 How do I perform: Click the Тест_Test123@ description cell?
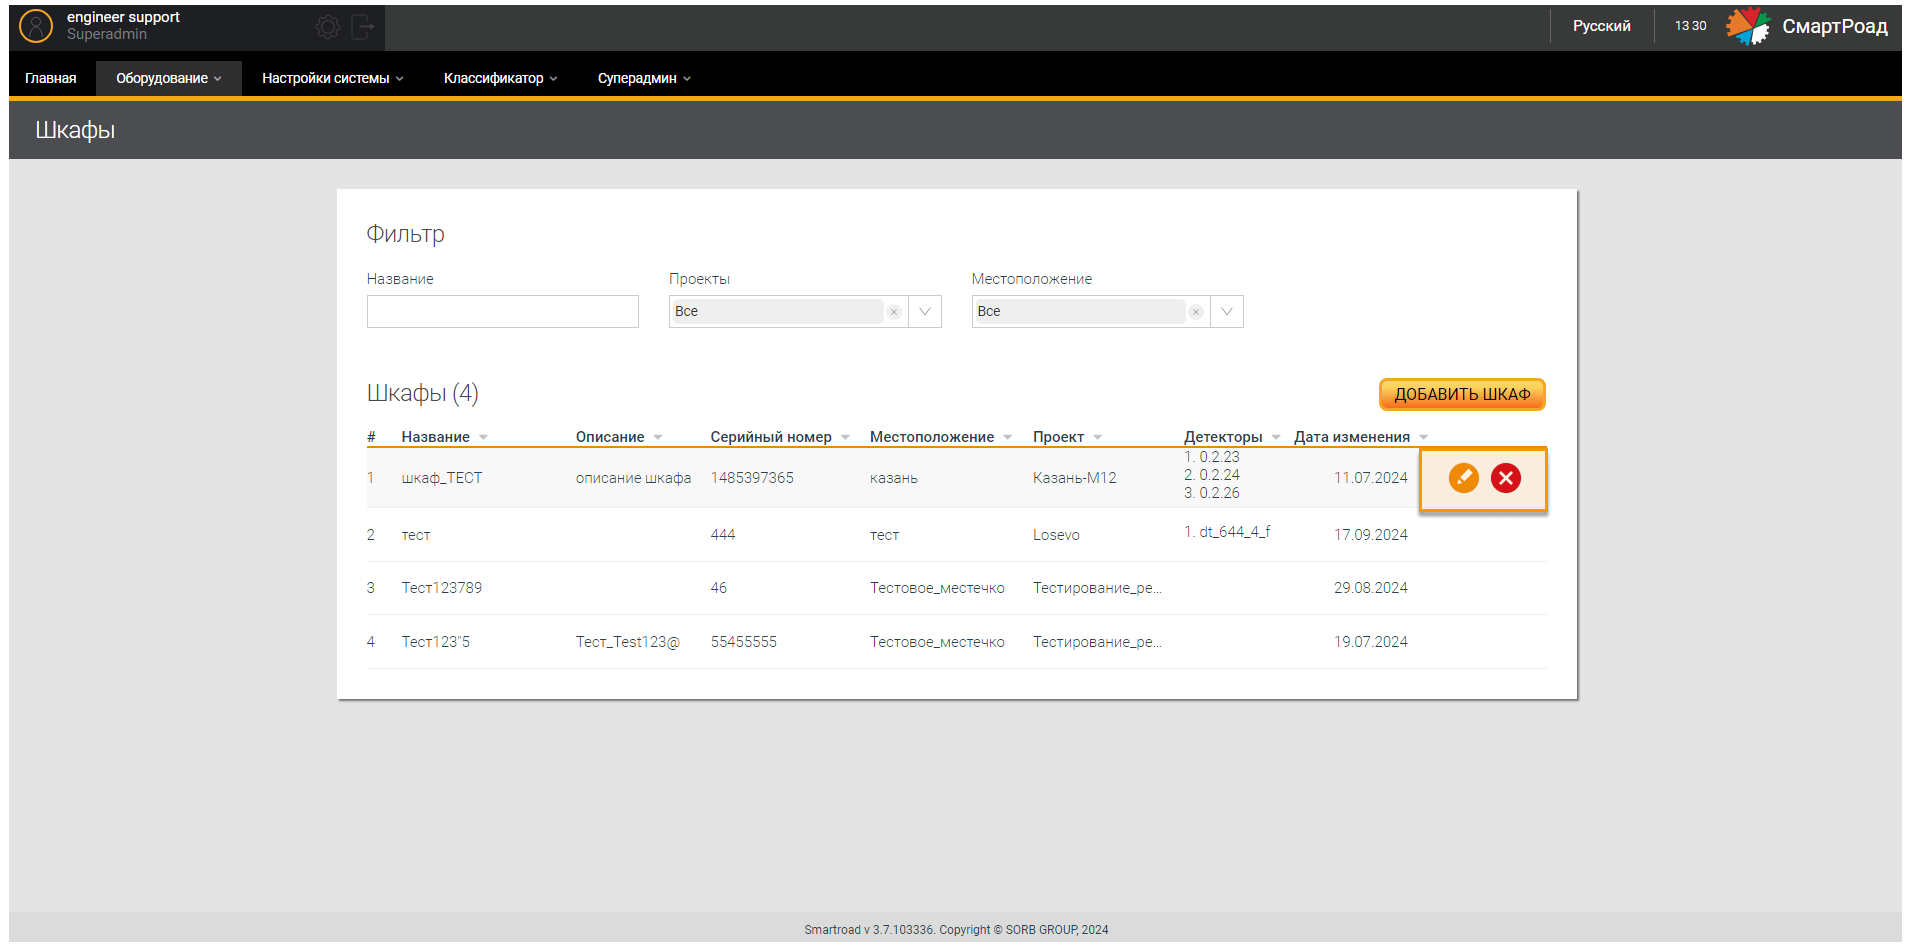pyautogui.click(x=628, y=642)
